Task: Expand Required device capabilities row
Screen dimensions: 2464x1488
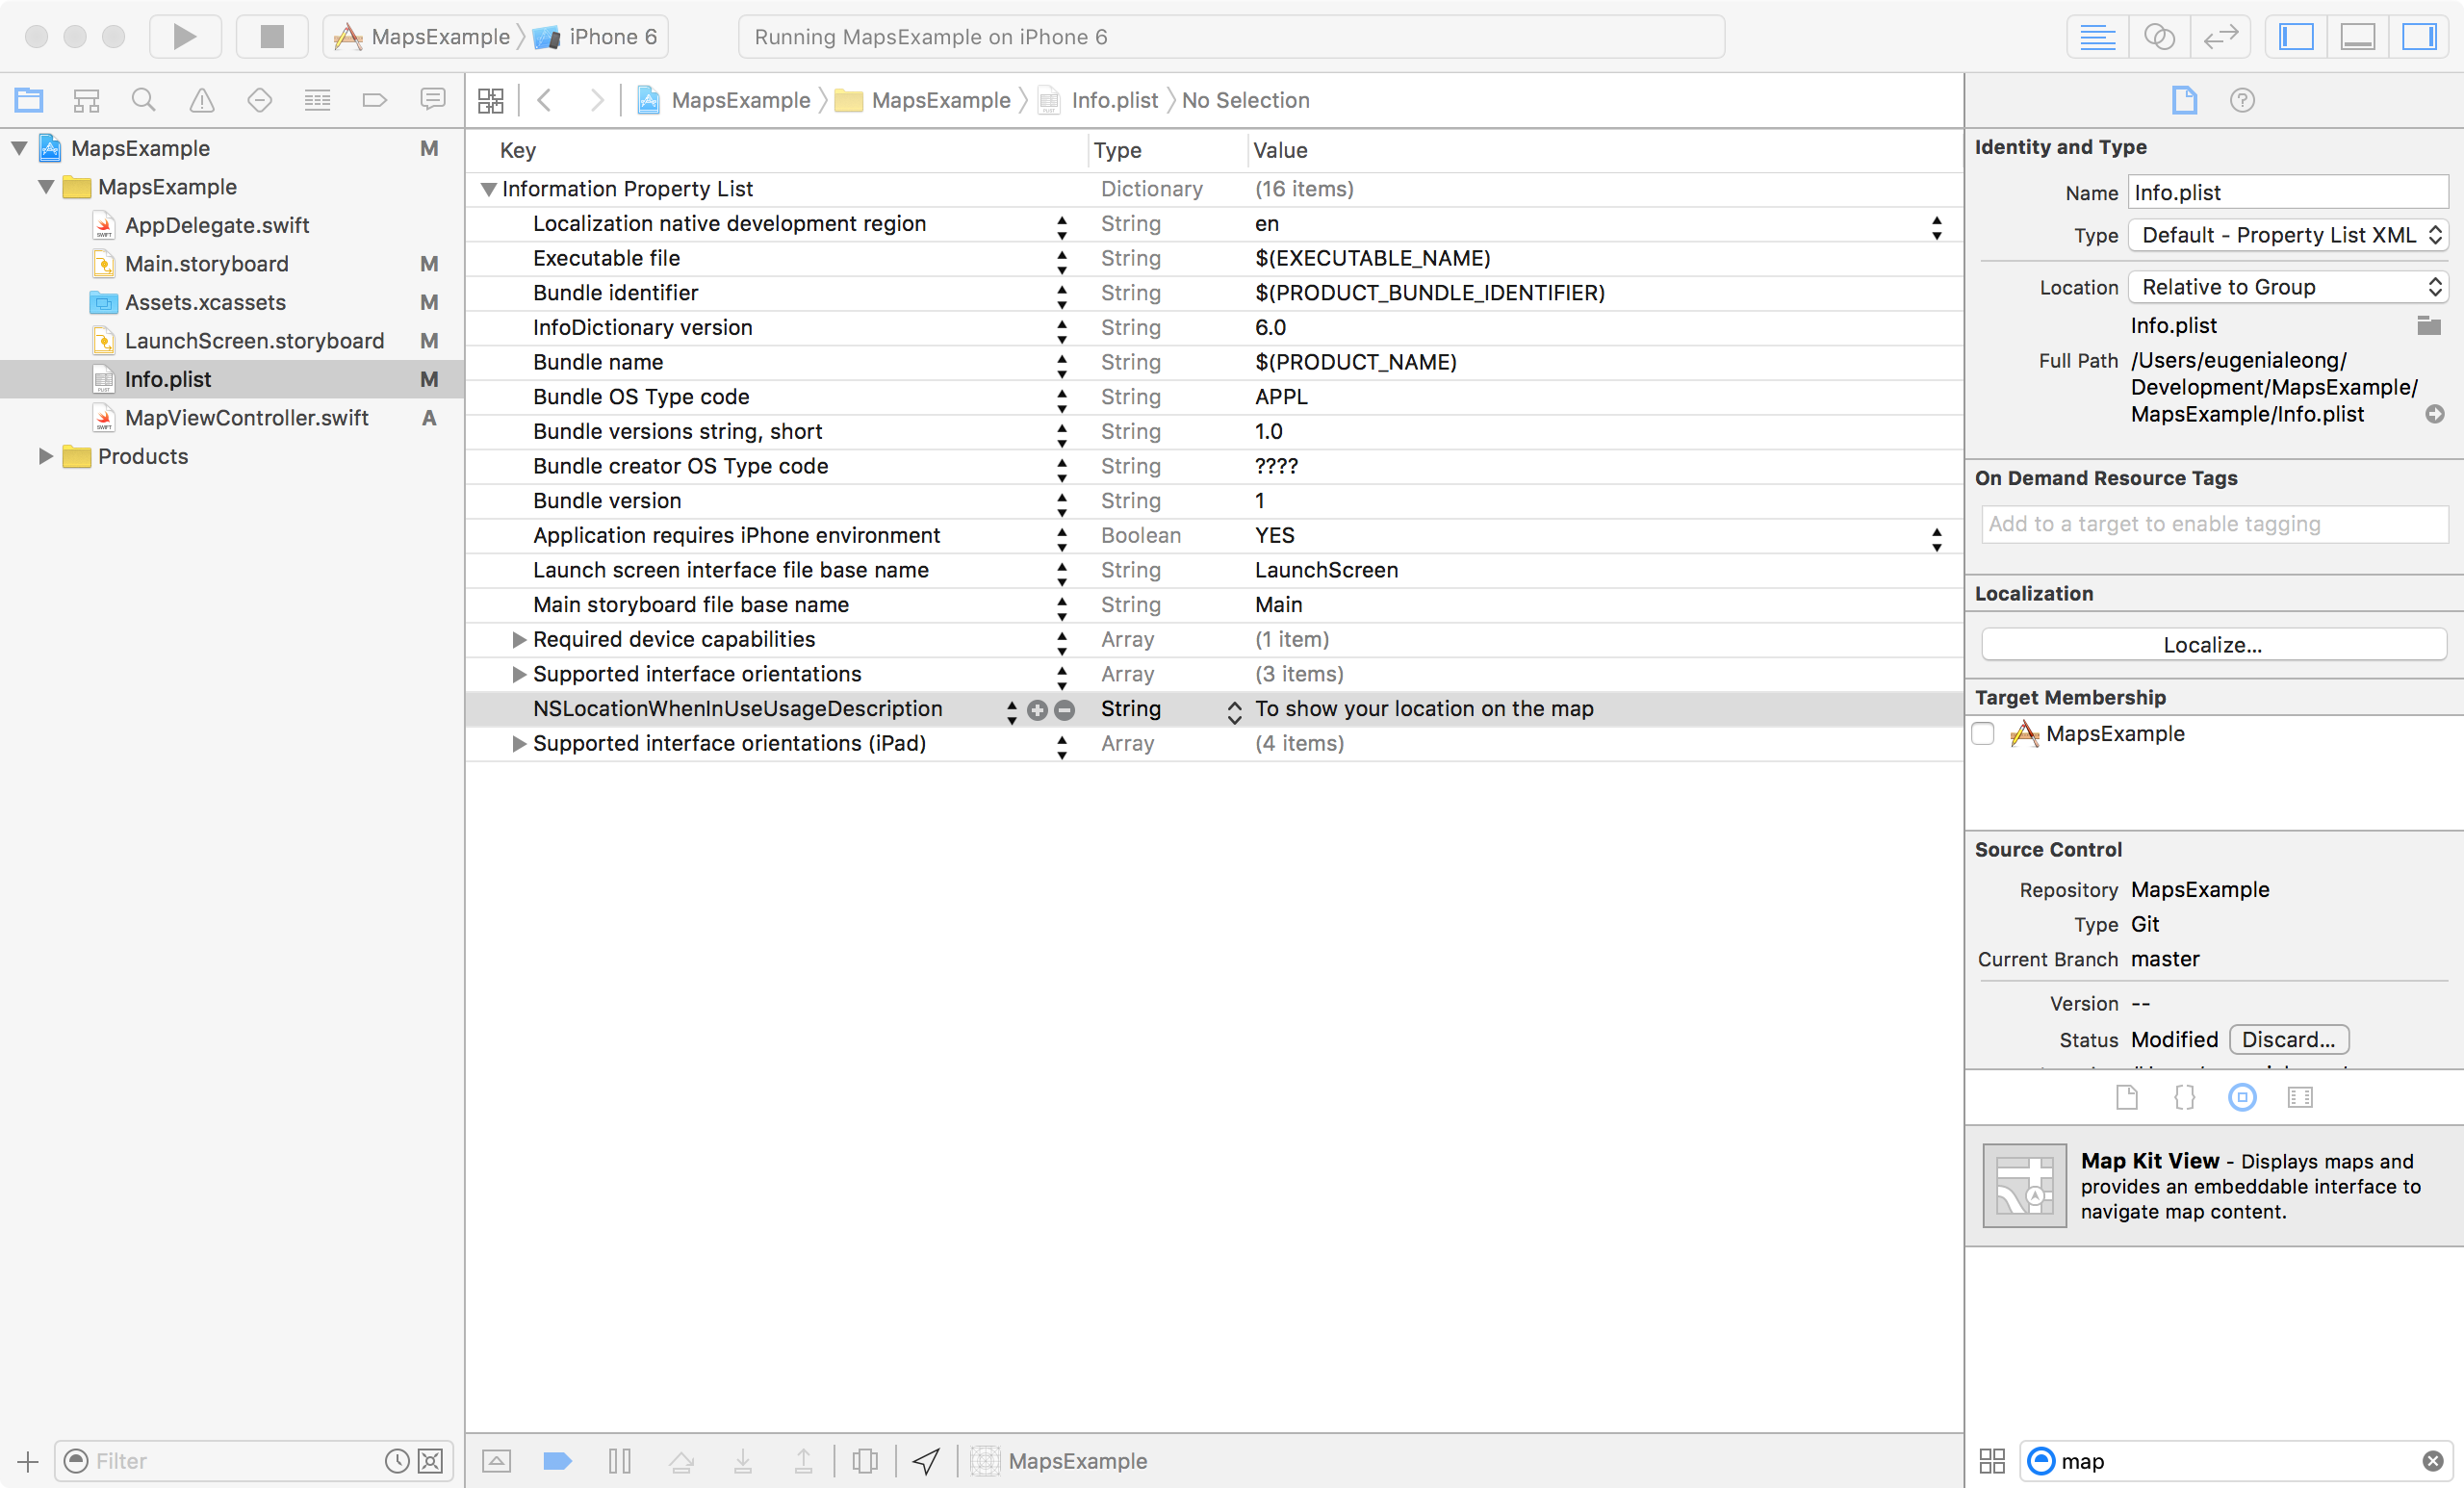Action: click(519, 639)
